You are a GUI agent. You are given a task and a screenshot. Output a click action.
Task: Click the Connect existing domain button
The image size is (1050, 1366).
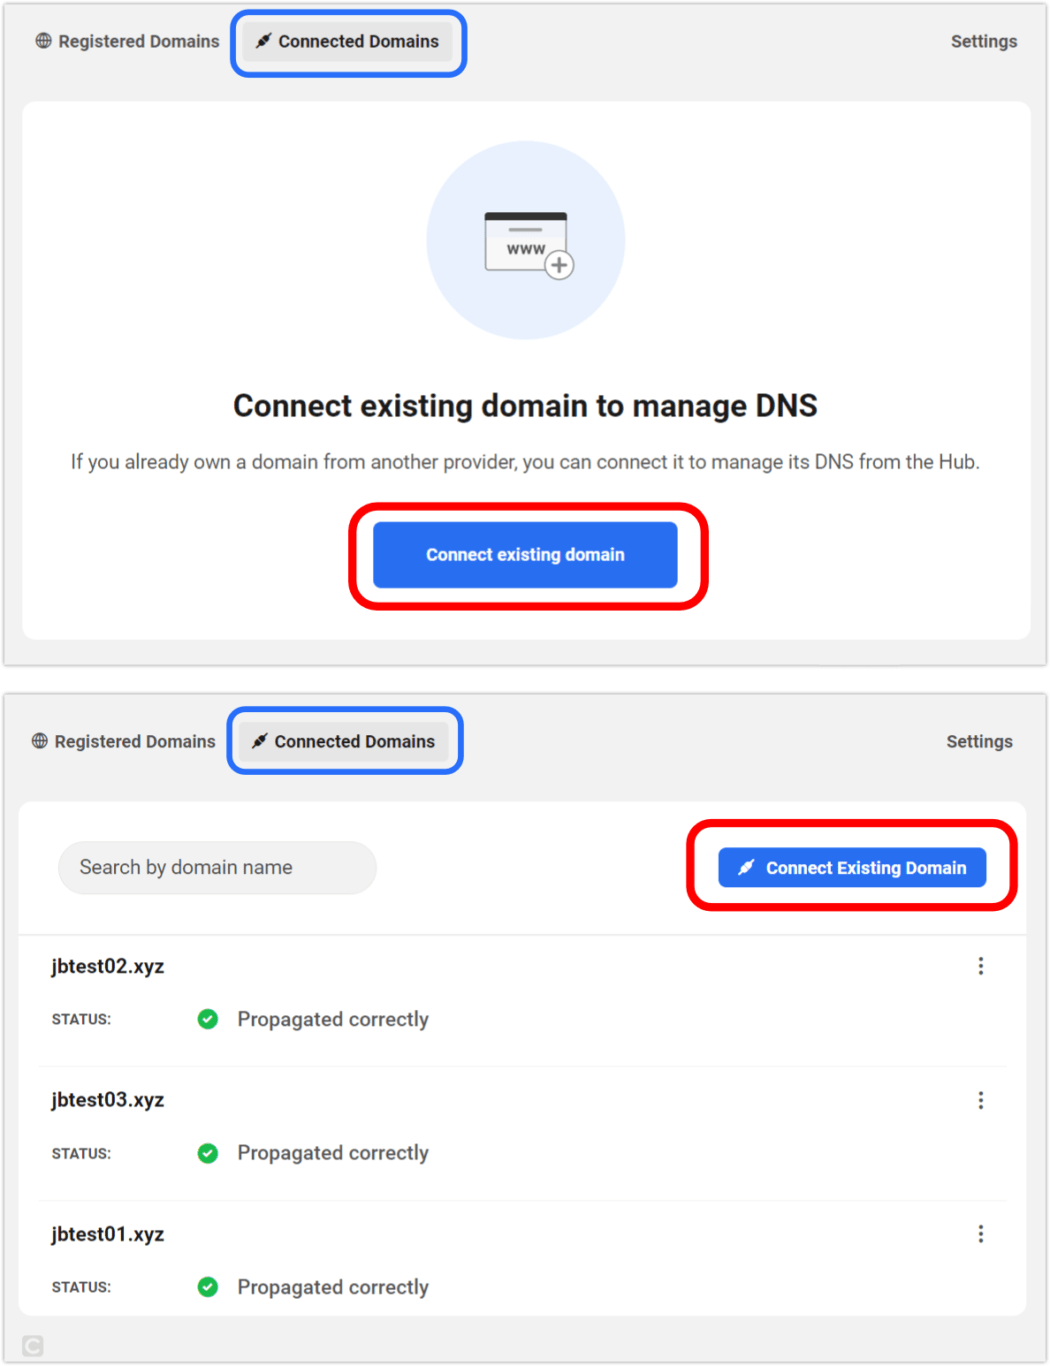pos(525,555)
